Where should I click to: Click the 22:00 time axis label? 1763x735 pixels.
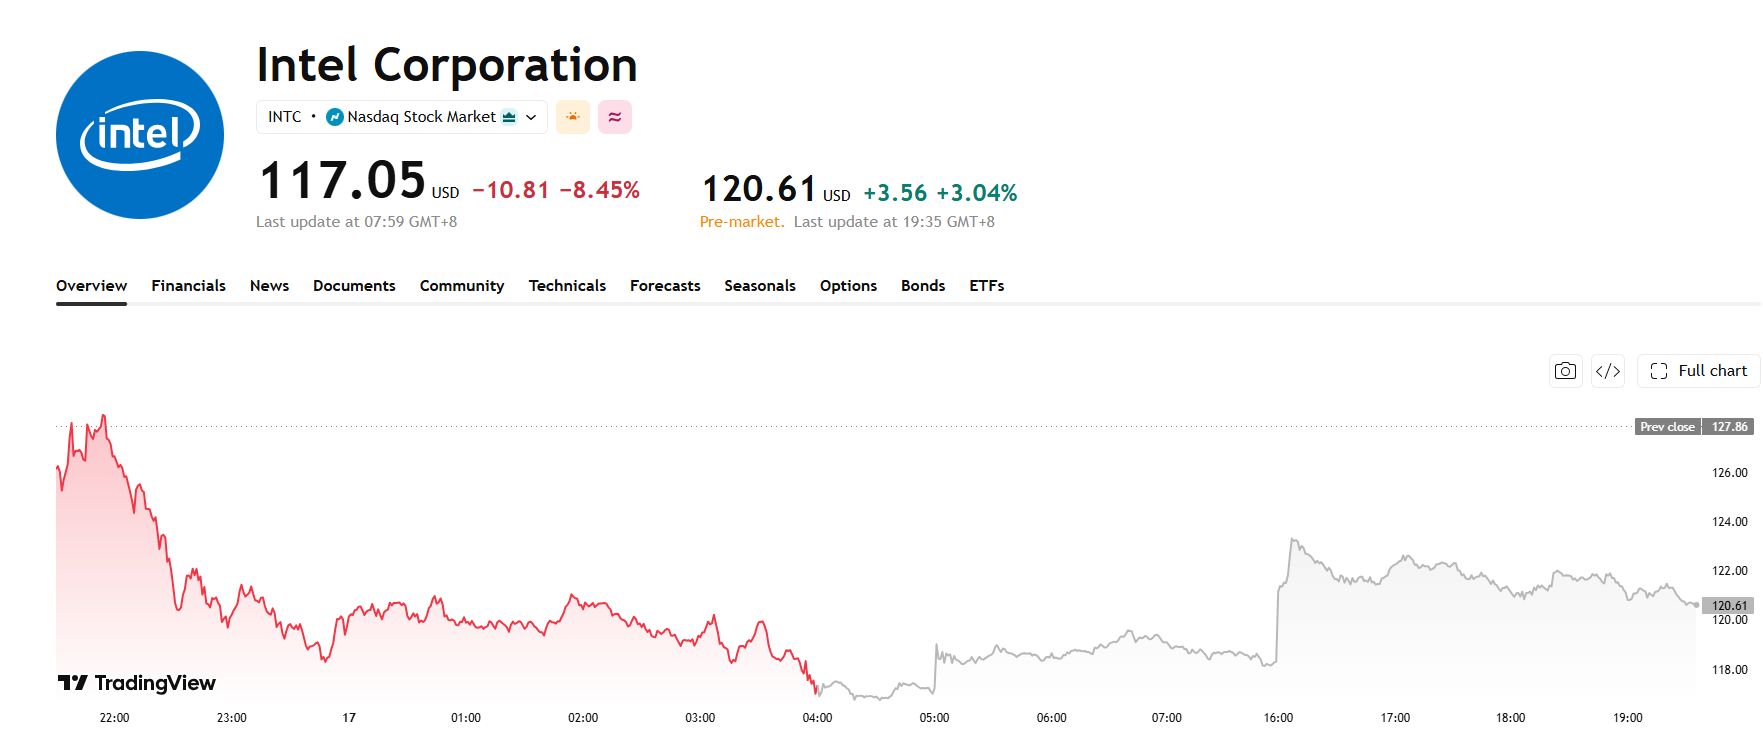[x=115, y=718]
